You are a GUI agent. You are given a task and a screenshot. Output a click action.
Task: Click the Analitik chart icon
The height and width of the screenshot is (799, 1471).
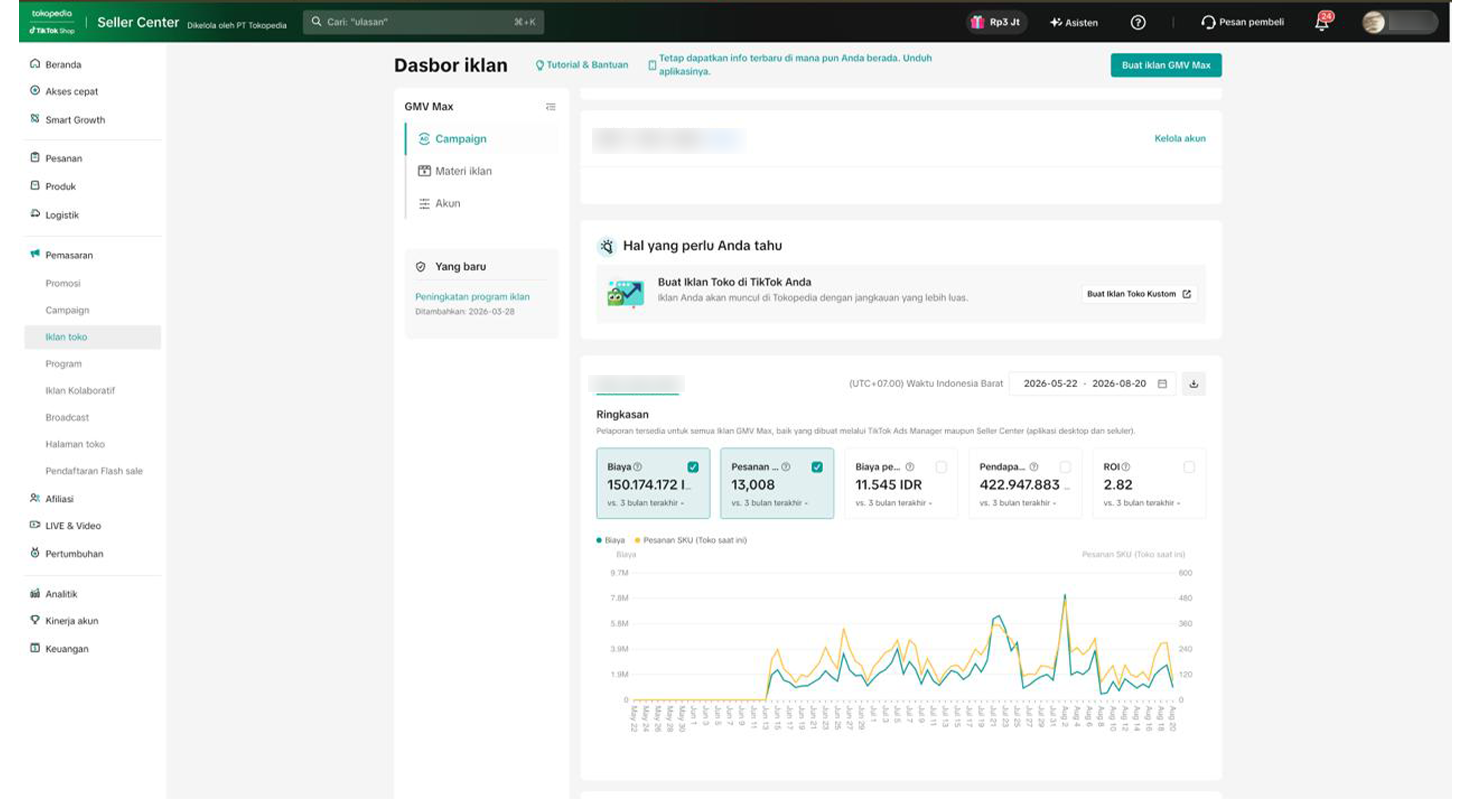35,593
